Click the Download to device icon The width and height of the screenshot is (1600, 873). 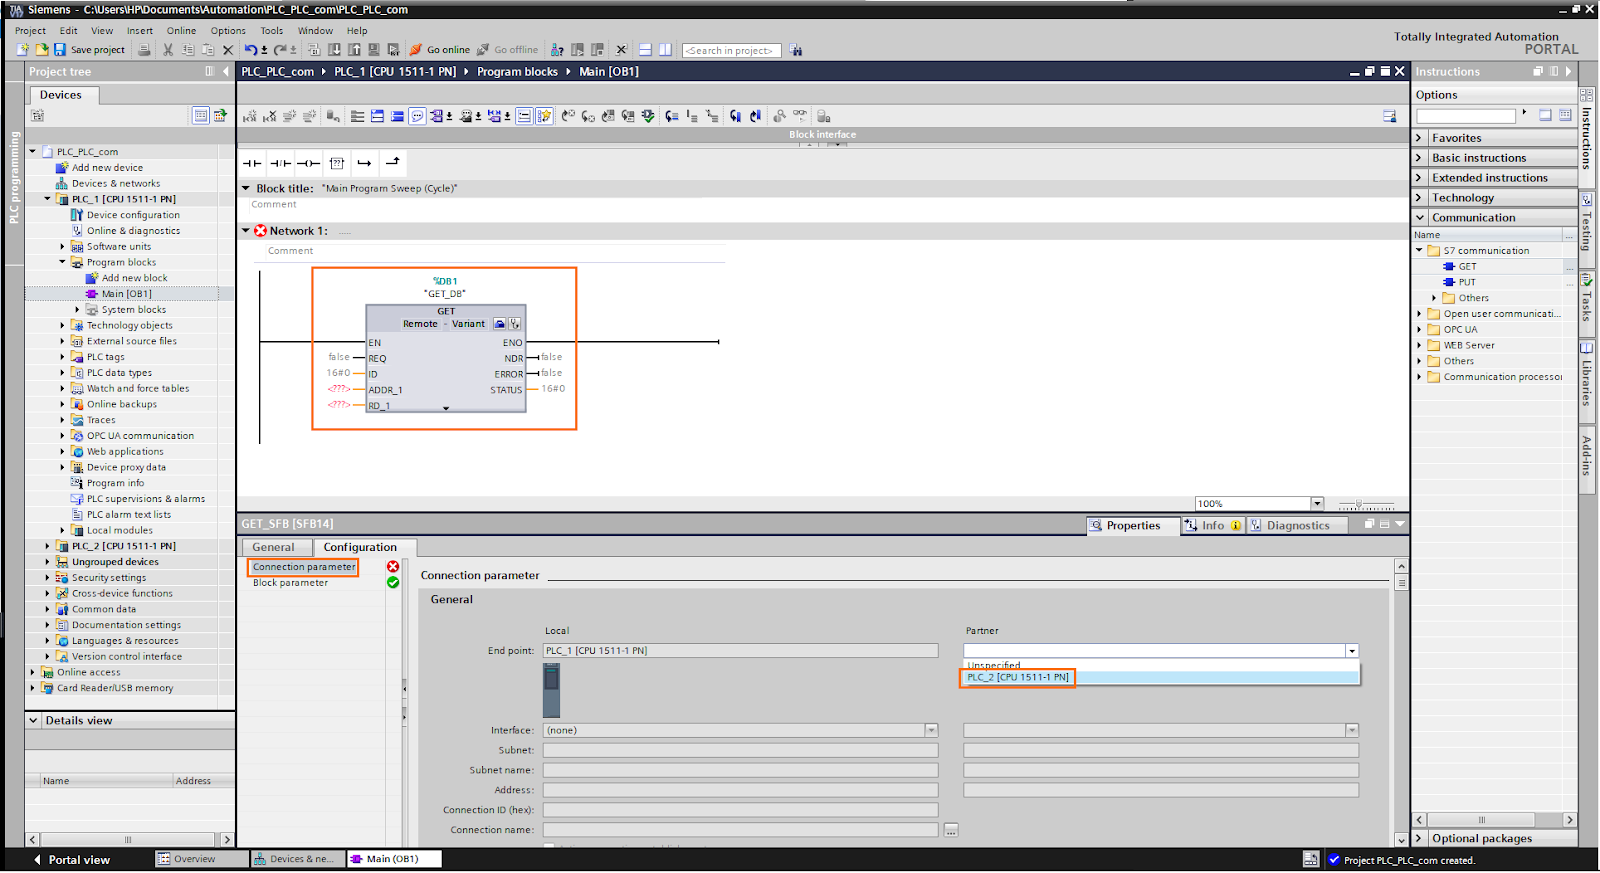334,50
